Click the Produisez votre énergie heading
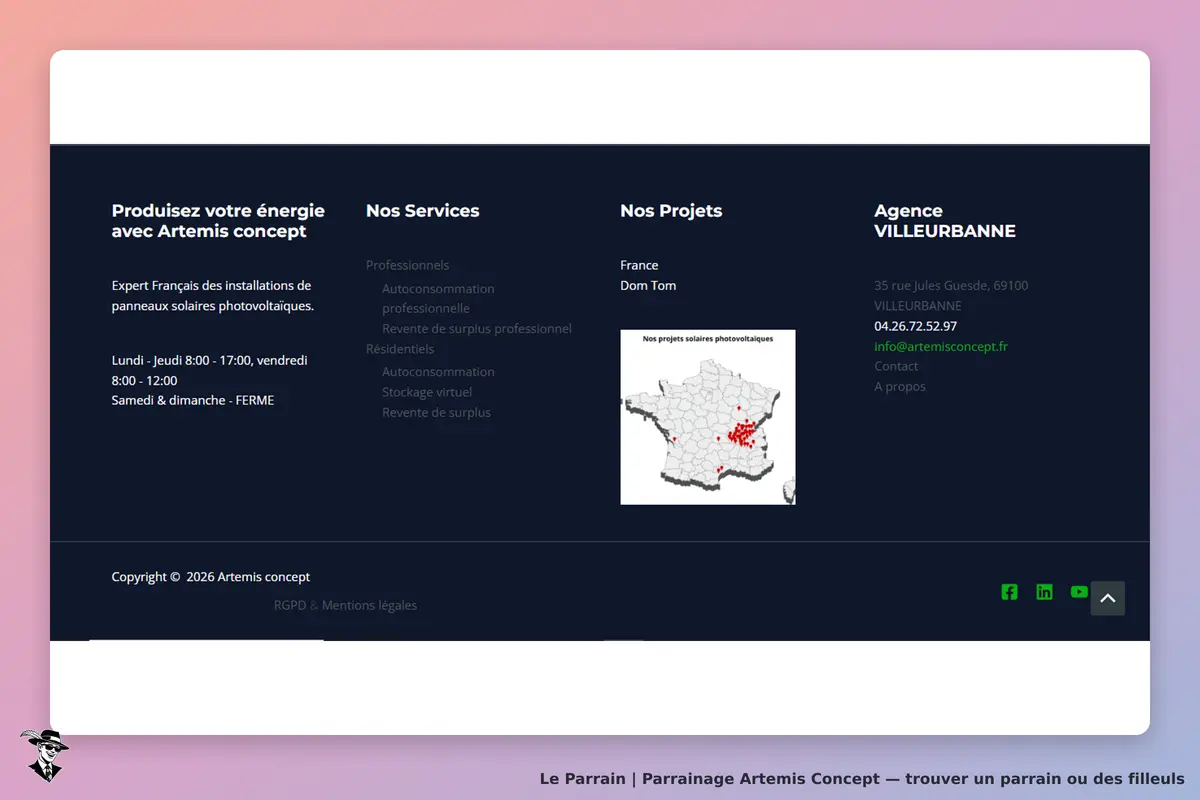 [x=218, y=221]
